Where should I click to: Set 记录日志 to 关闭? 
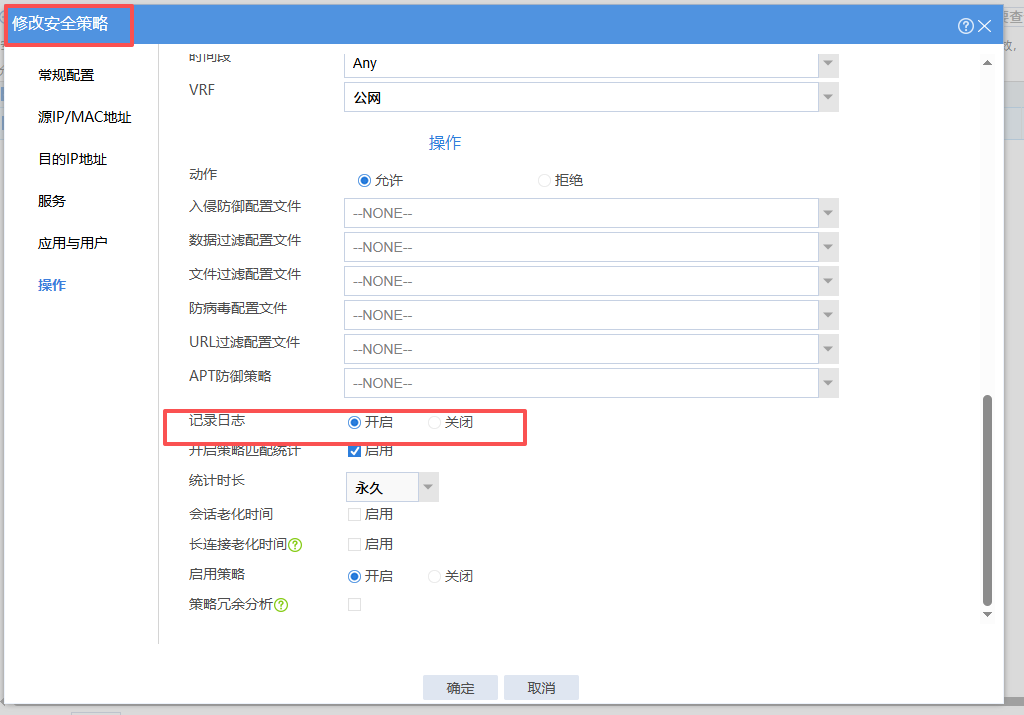tap(434, 423)
